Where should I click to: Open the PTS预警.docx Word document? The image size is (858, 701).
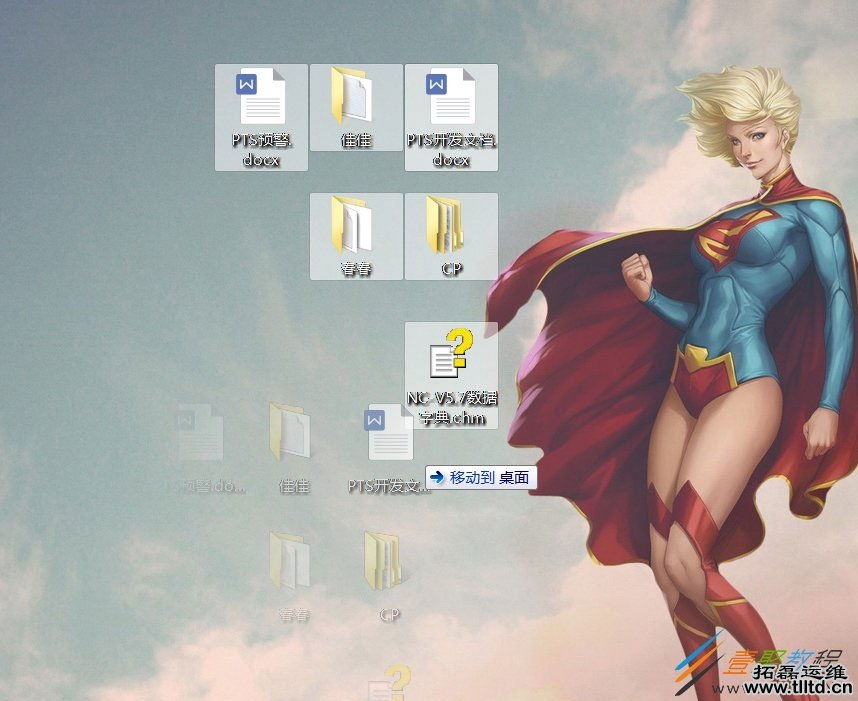261,98
